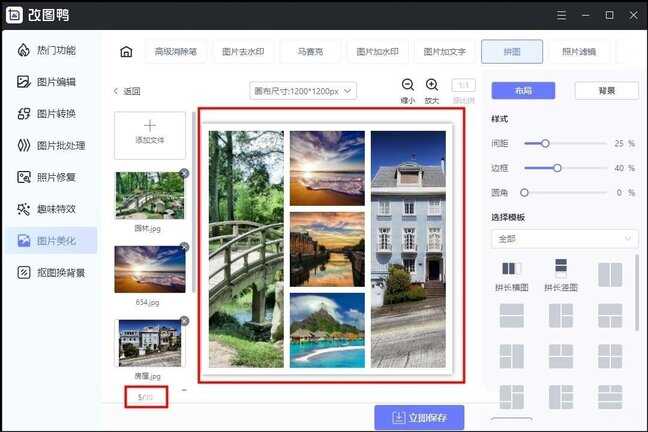
Task: Click the tropical island photo in collage
Action: tap(327, 330)
